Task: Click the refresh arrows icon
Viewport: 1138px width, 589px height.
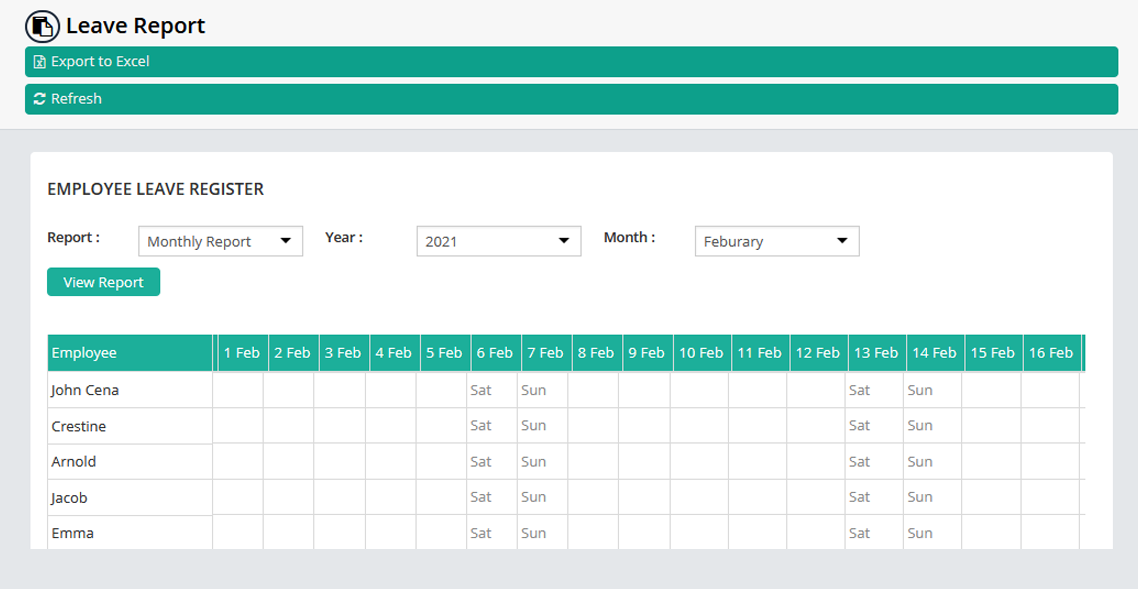Action: click(x=40, y=99)
